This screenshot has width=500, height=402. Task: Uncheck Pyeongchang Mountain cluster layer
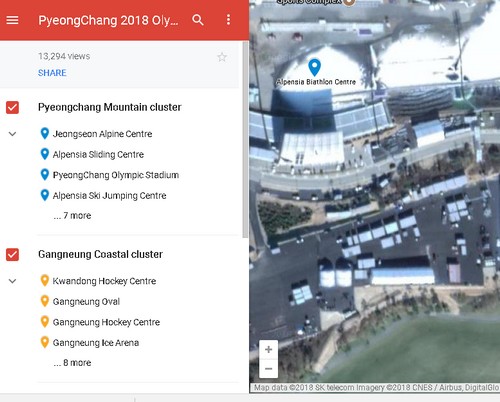pos(12,107)
